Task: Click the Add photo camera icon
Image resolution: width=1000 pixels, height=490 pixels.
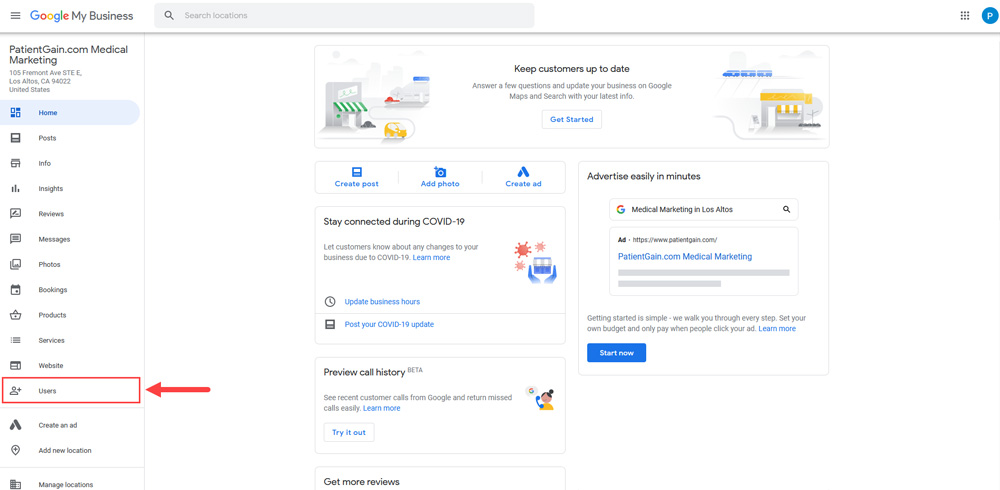Action: tap(440, 172)
